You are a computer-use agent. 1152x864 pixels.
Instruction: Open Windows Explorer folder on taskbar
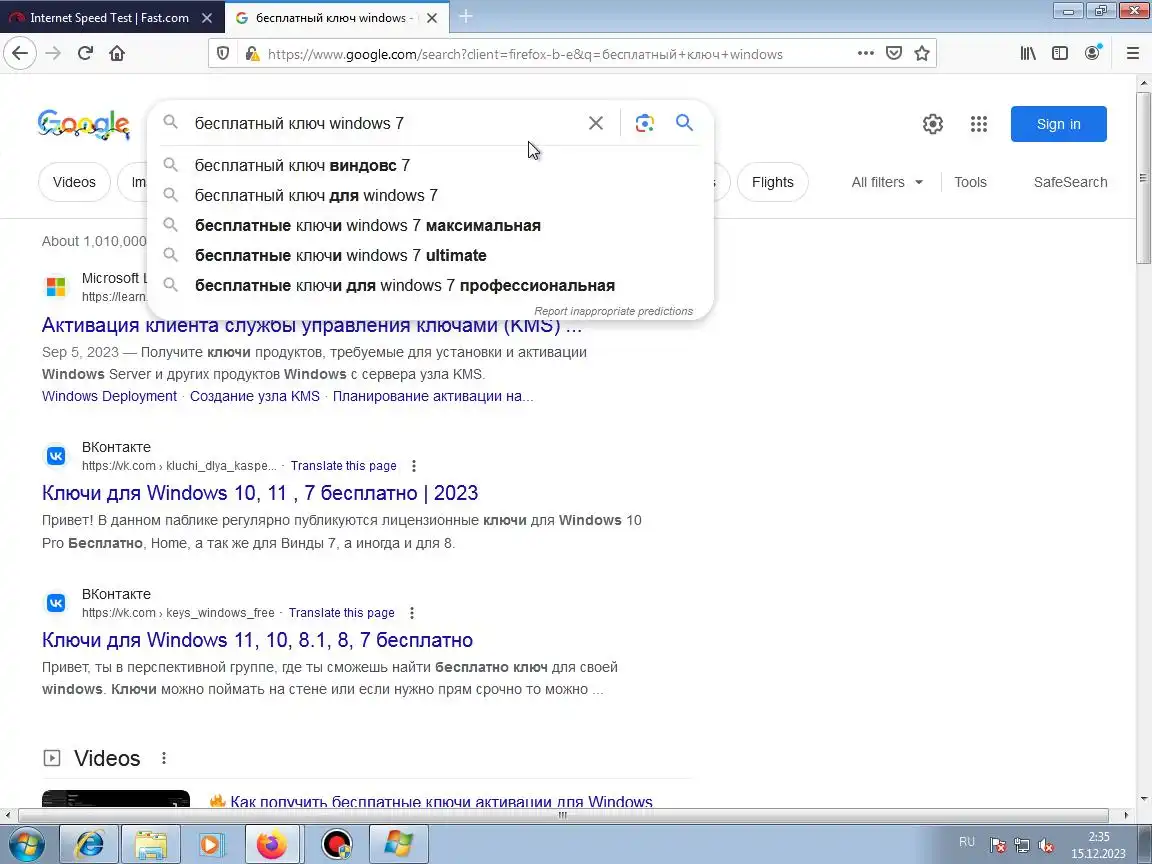(151, 844)
